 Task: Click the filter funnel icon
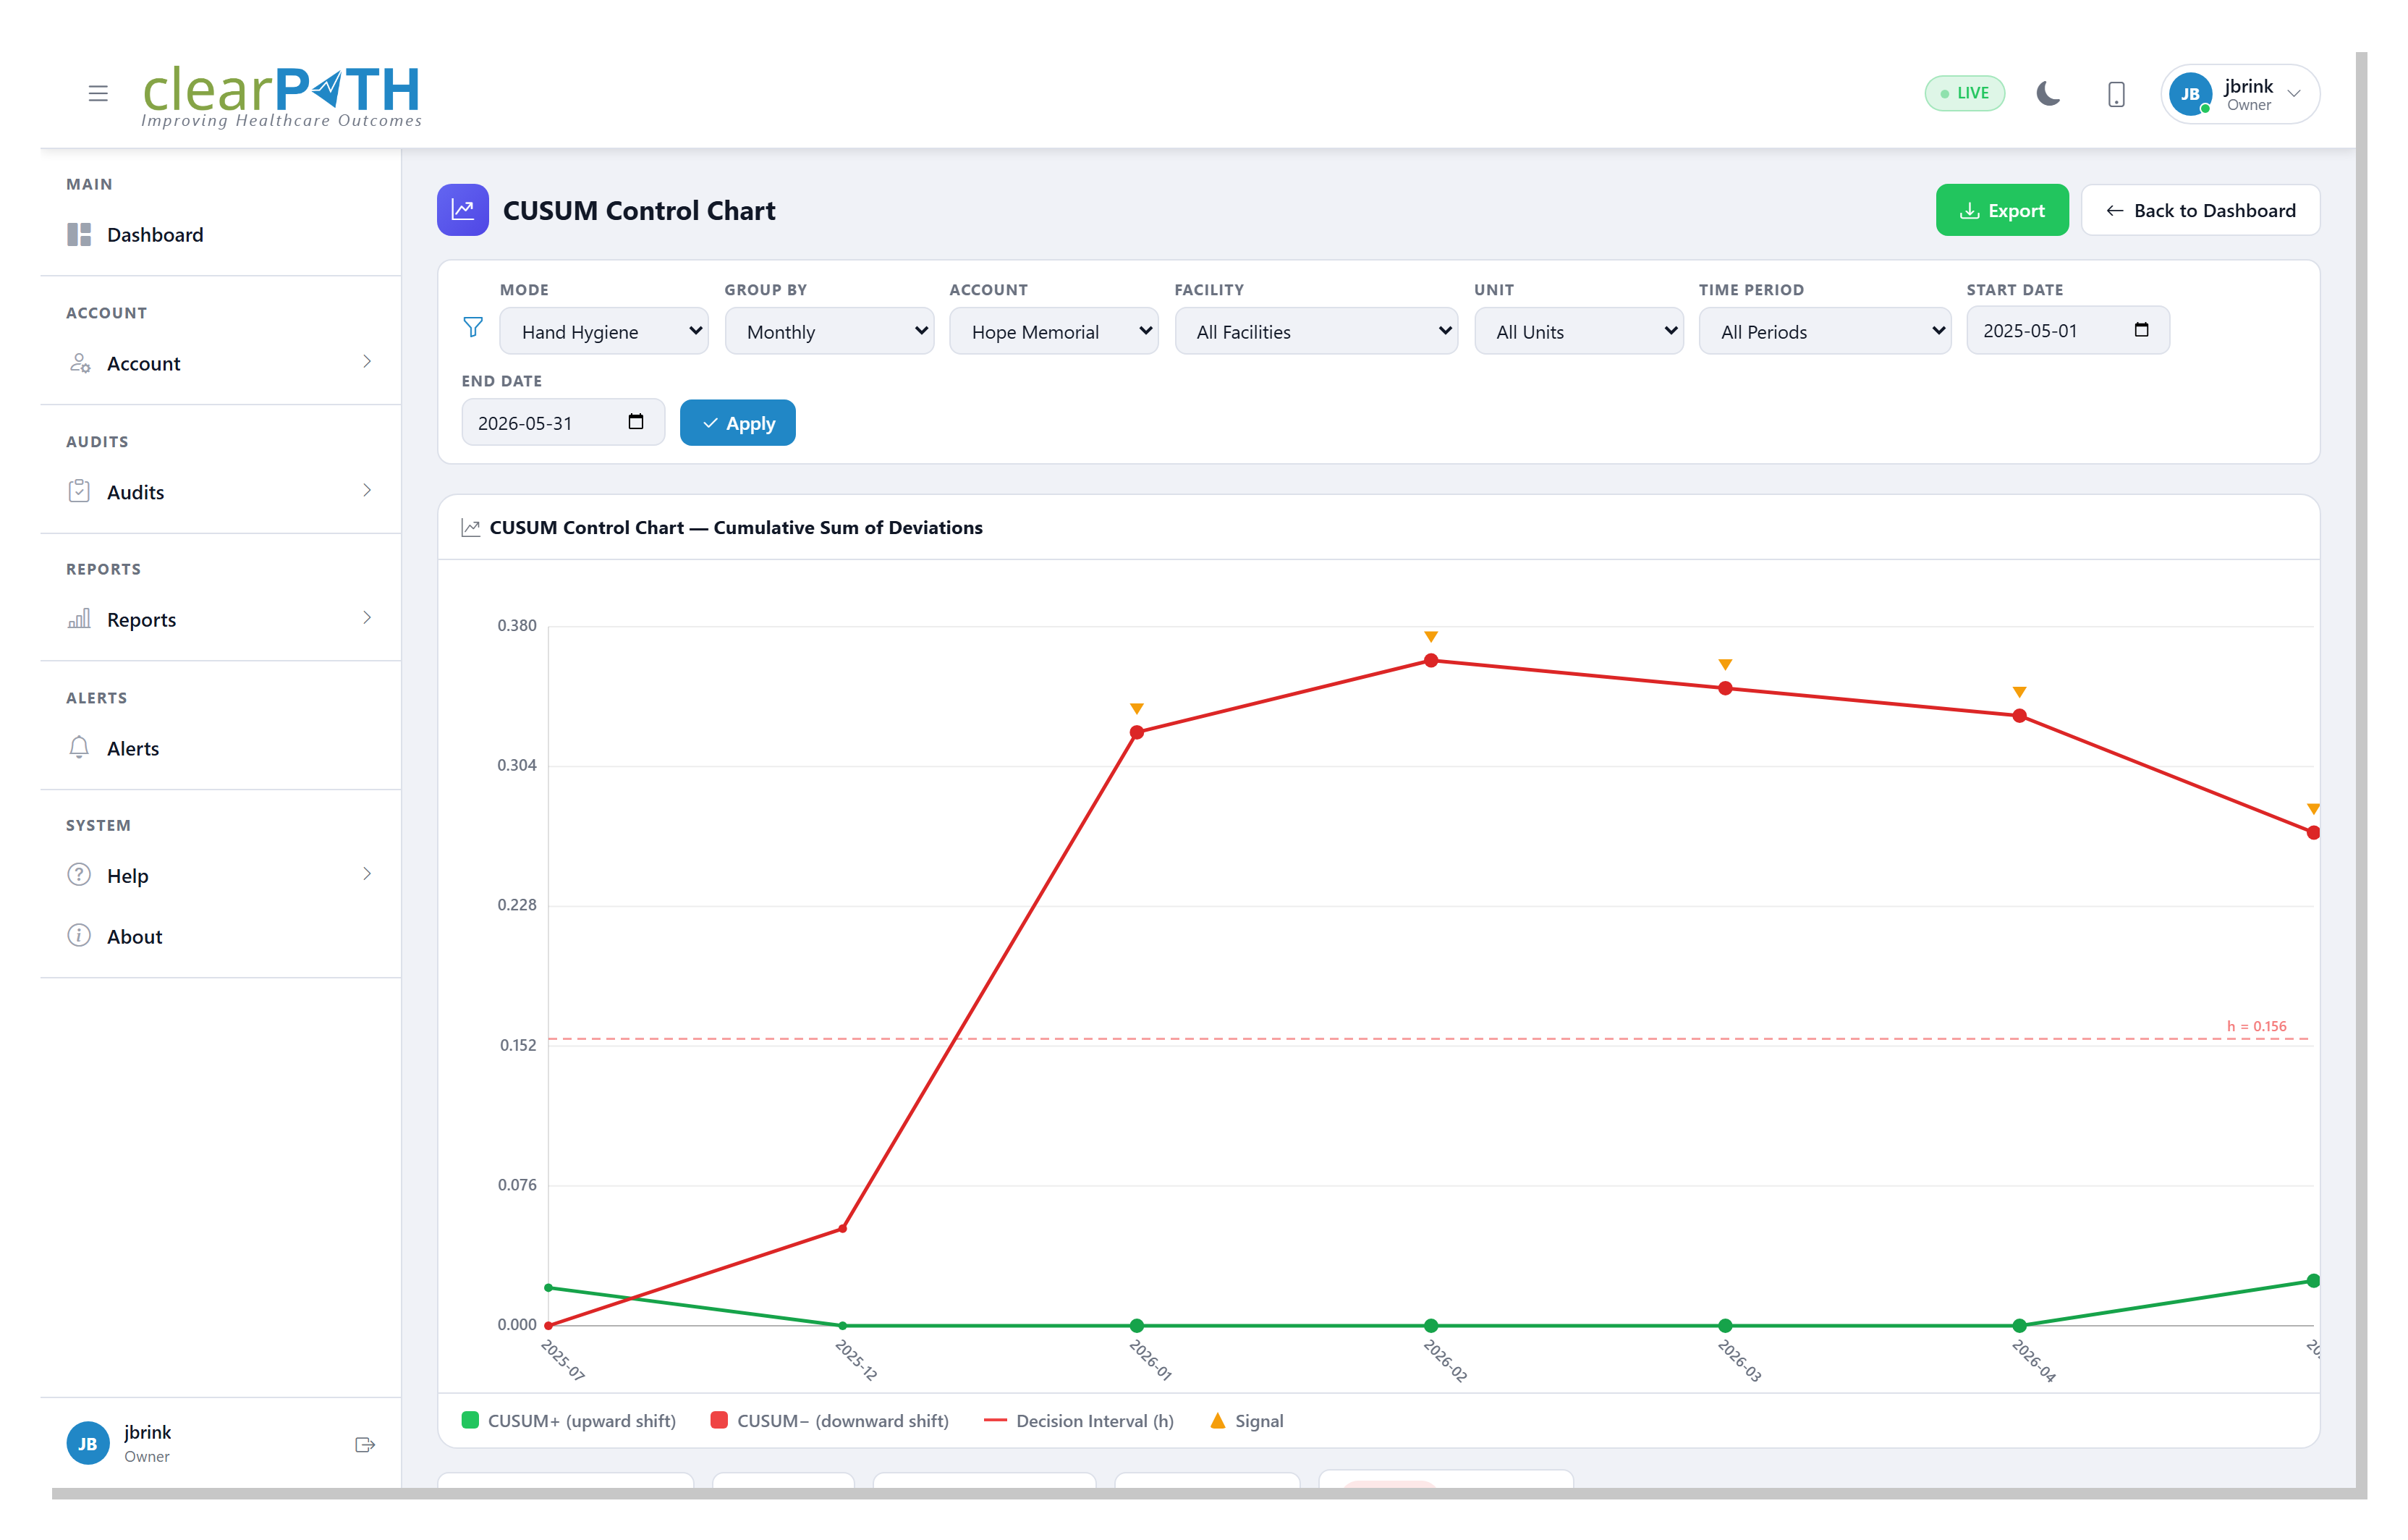point(473,328)
